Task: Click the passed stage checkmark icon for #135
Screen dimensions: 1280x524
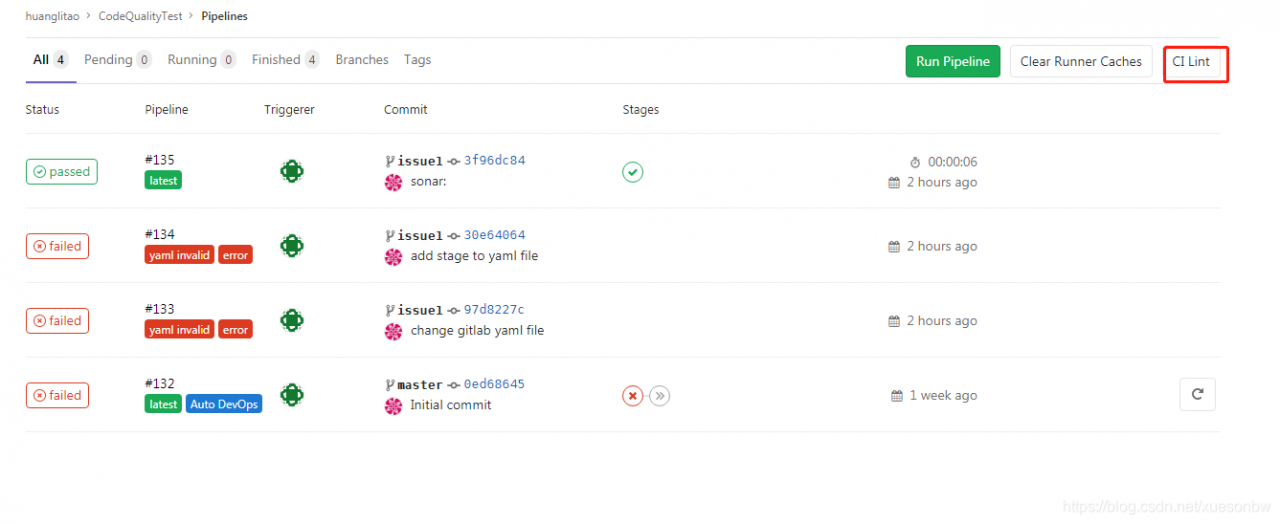Action: [632, 172]
